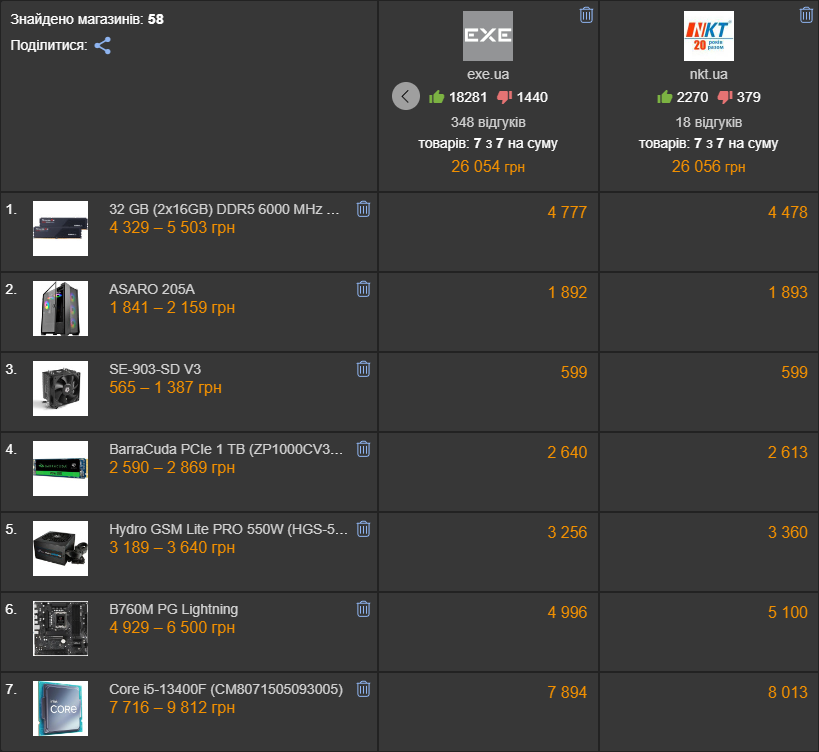
Task: Click nkt.ua motherboard price 5 100
Action: click(x=788, y=612)
